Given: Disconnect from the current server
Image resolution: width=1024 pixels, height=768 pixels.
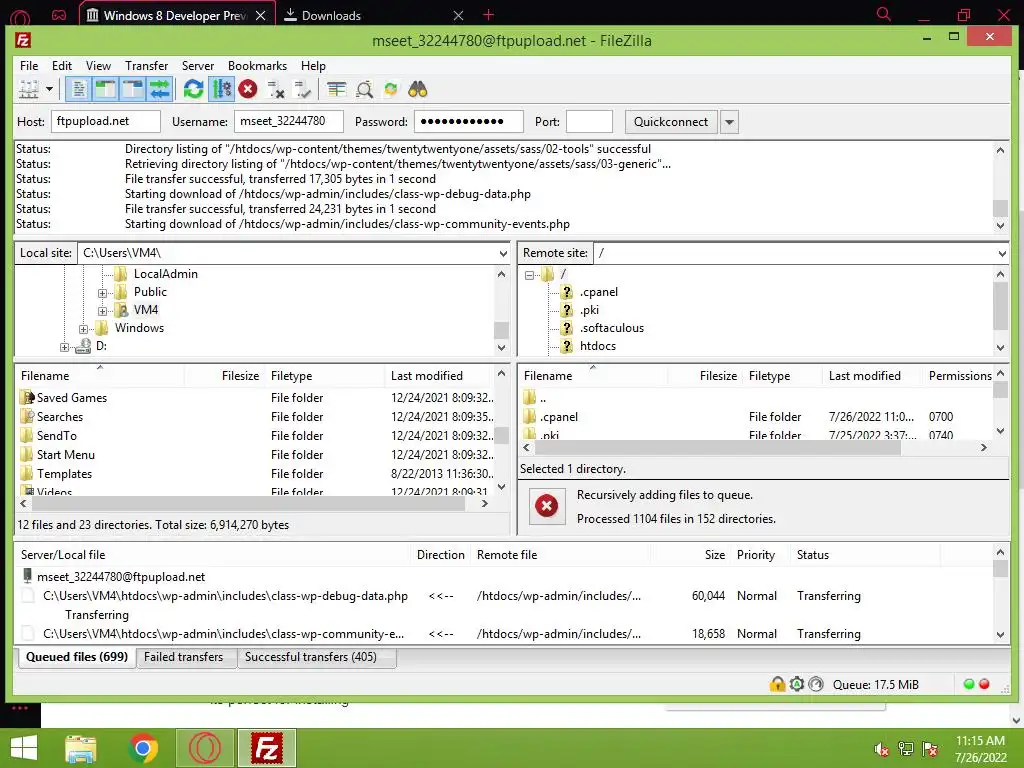Looking at the screenshot, I should coord(276,89).
